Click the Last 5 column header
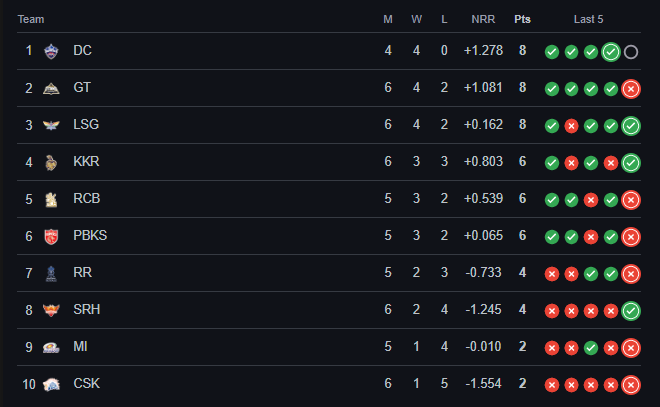The width and height of the screenshot is (660, 407). point(588,19)
